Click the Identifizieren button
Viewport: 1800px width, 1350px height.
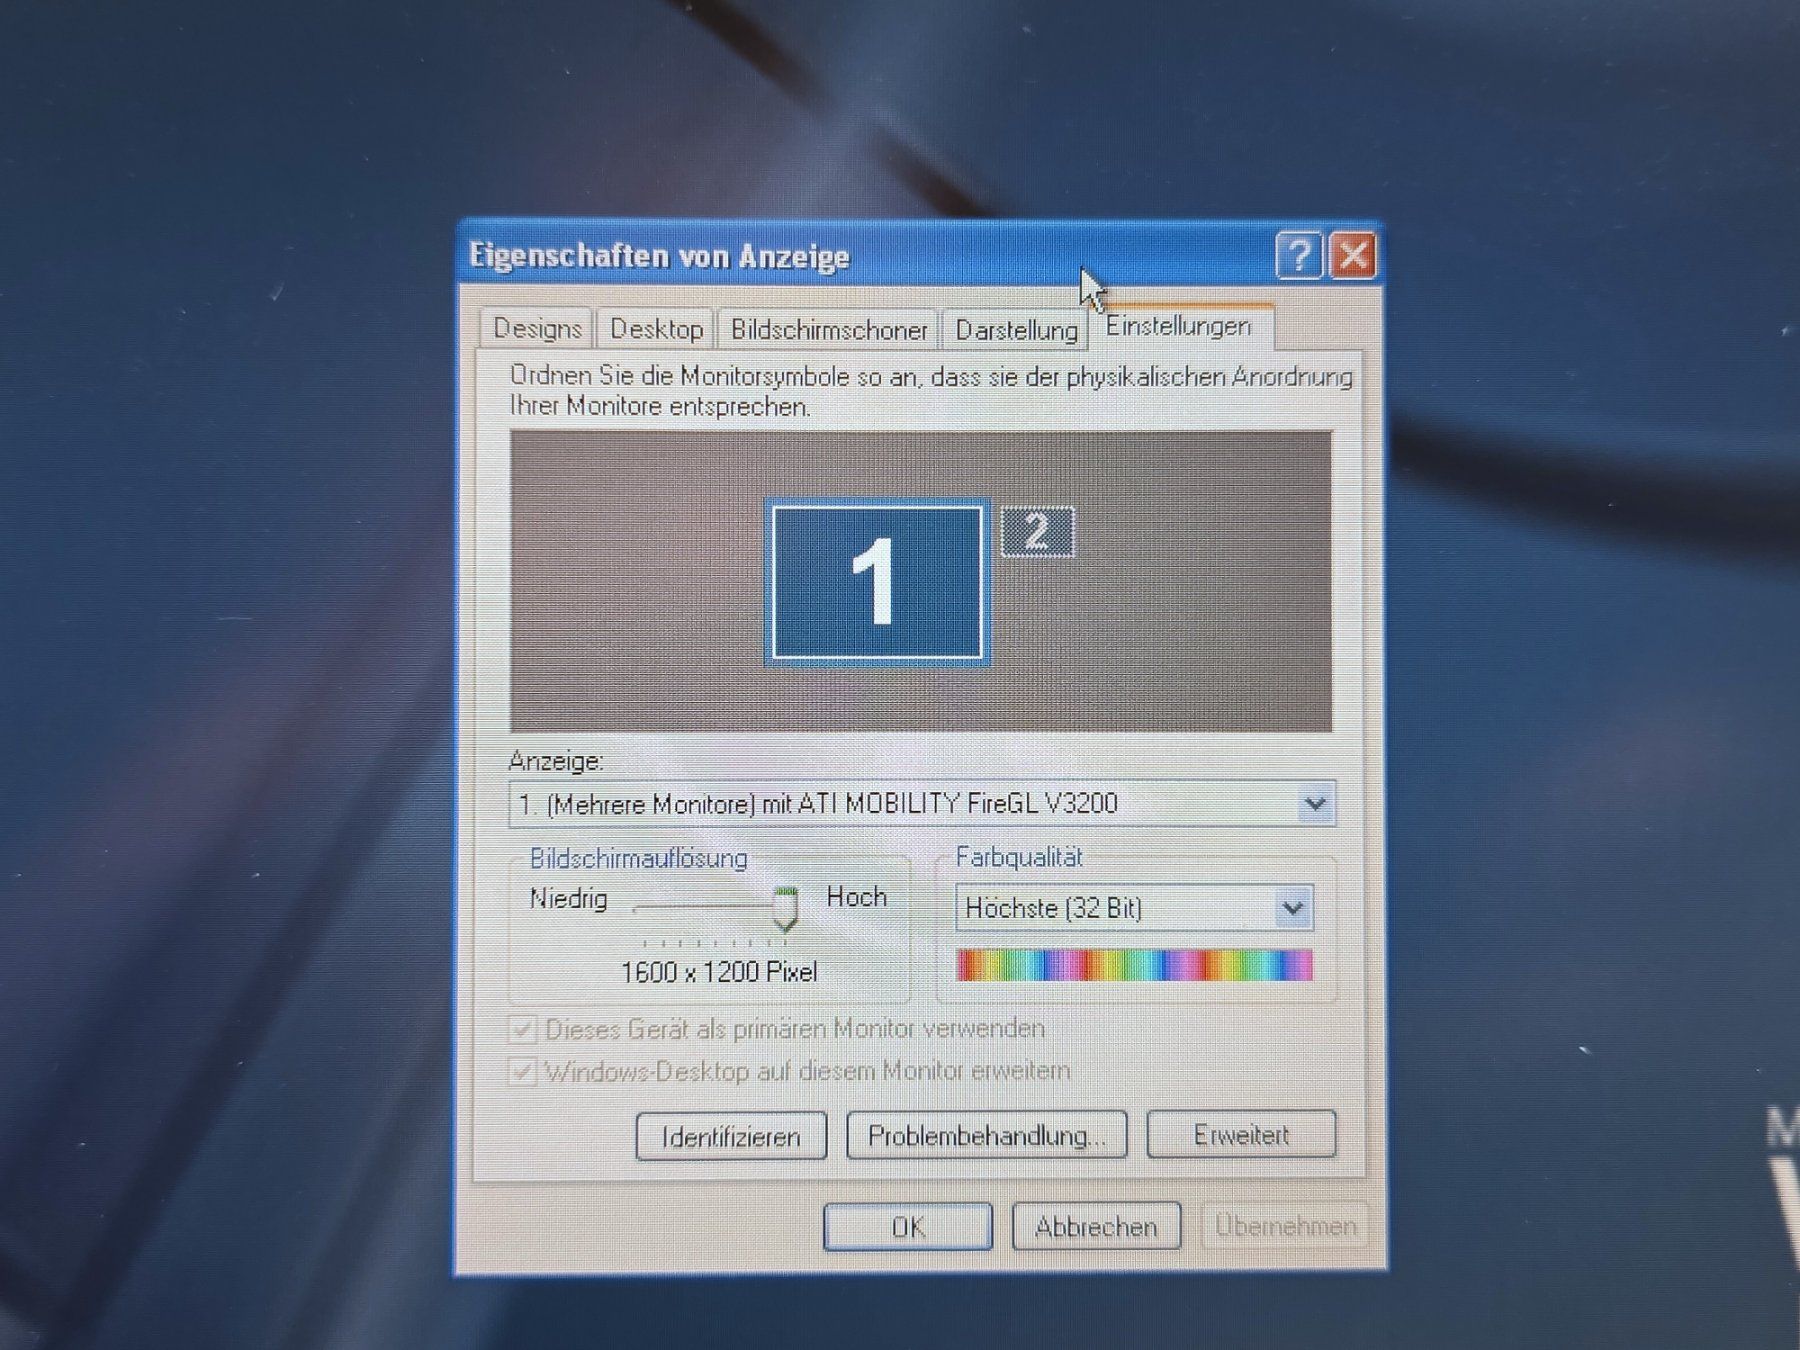pyautogui.click(x=731, y=1137)
